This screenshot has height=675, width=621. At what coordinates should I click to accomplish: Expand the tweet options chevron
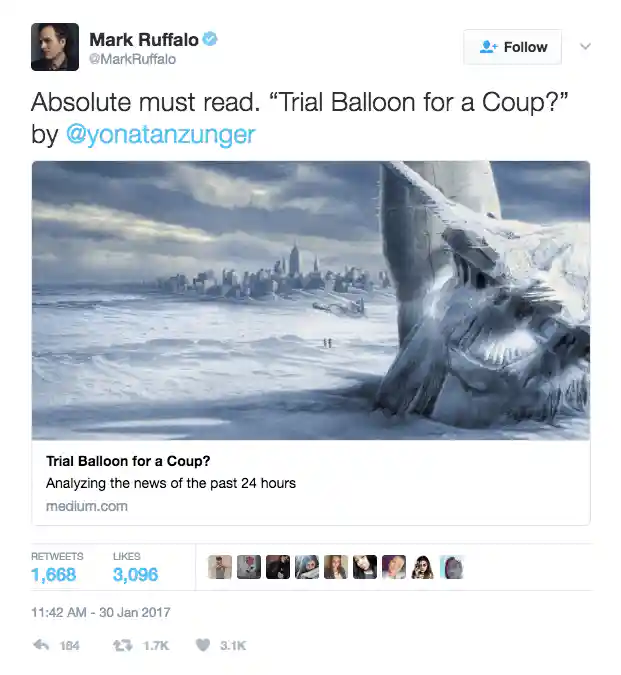point(585,46)
